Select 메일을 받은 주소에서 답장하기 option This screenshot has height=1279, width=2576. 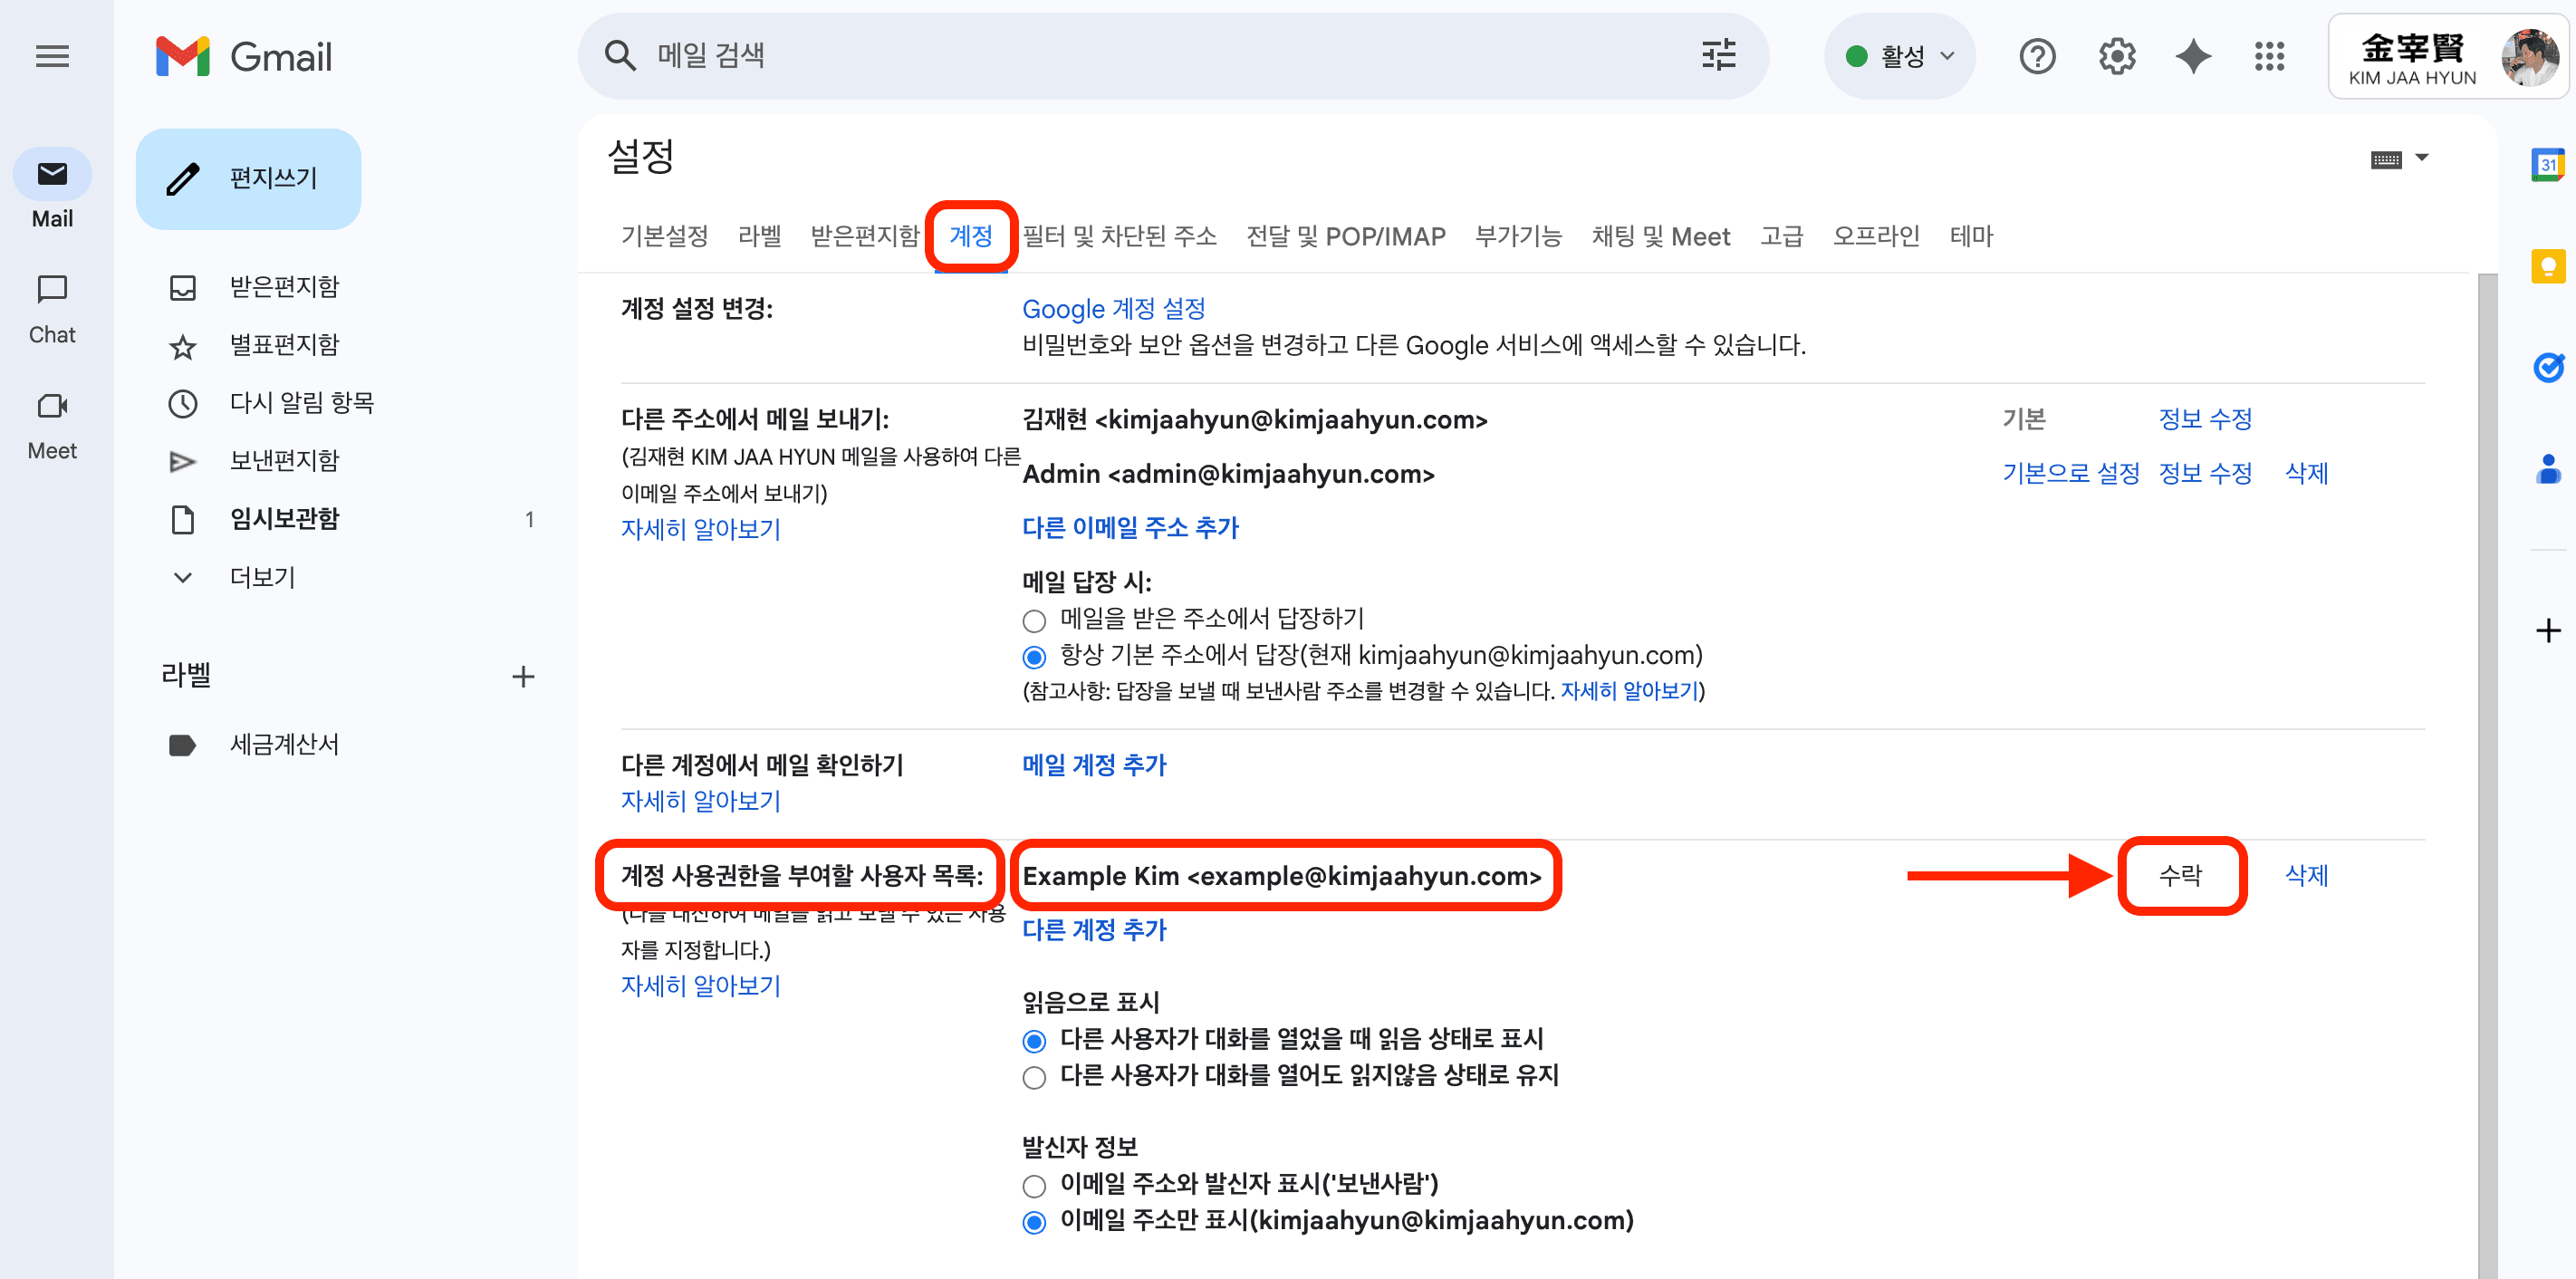point(1034,620)
